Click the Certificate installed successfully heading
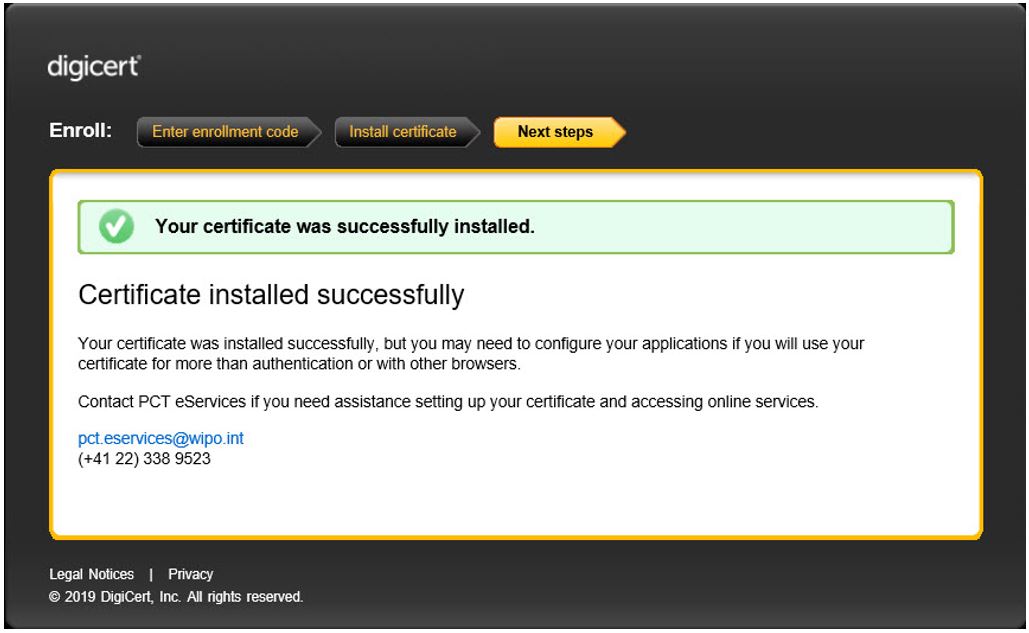This screenshot has height=633, width=1029. point(271,295)
